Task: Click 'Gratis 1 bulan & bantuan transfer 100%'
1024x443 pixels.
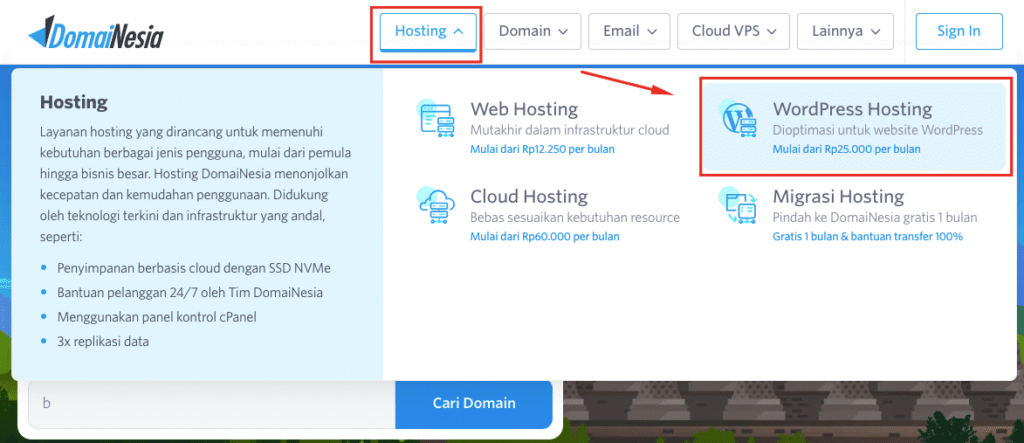Action: point(868,237)
